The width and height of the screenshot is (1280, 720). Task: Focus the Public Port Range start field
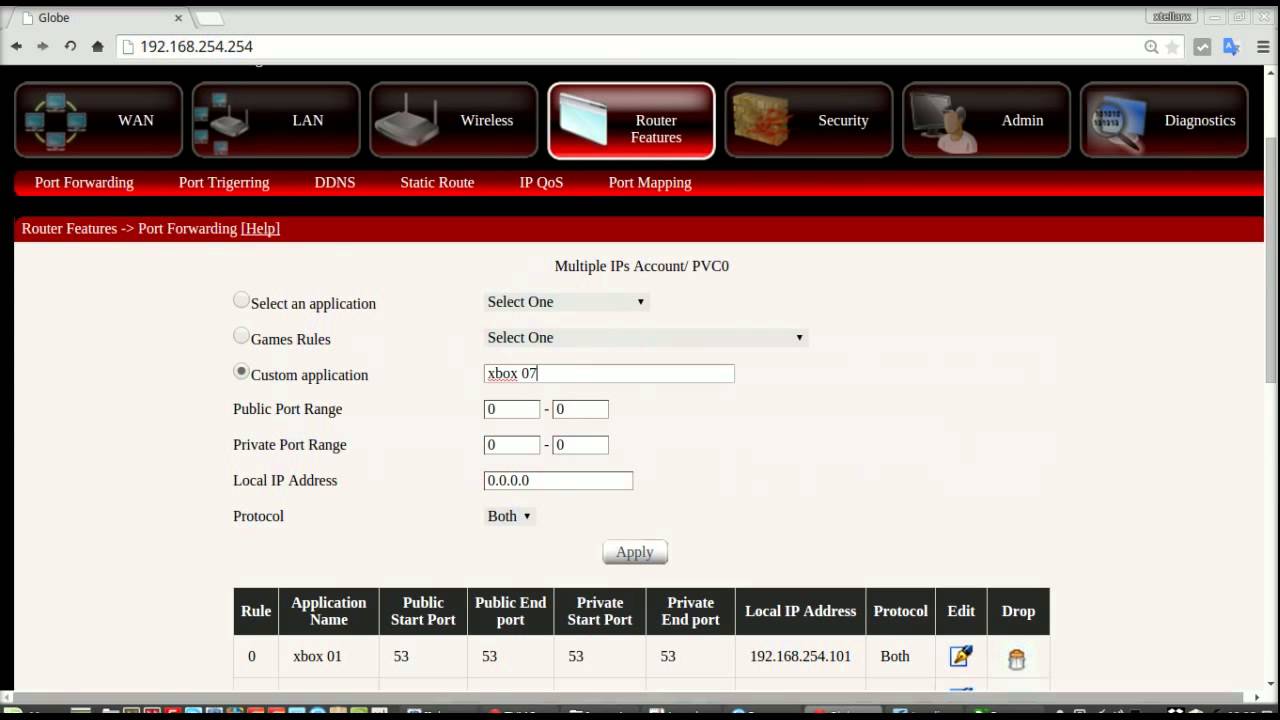[512, 409]
